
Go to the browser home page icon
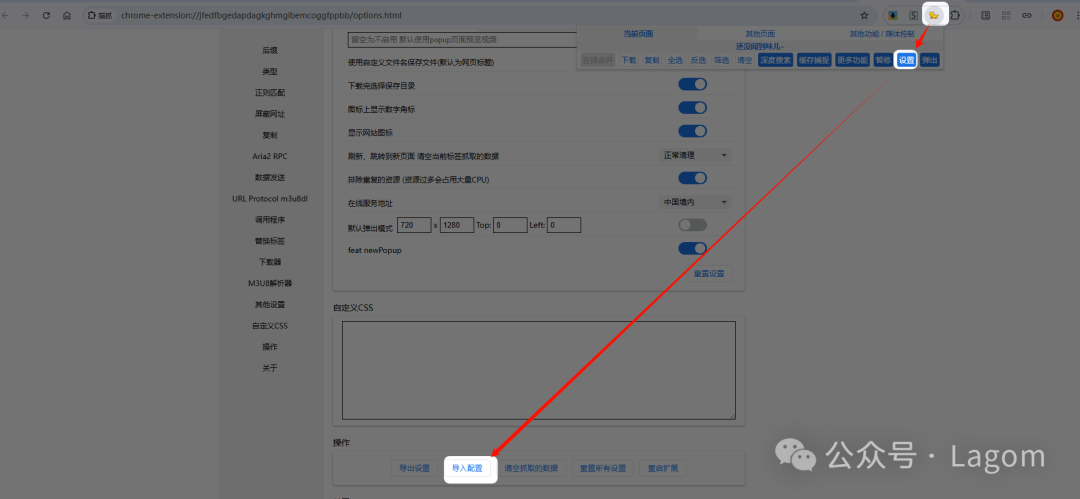[67, 15]
